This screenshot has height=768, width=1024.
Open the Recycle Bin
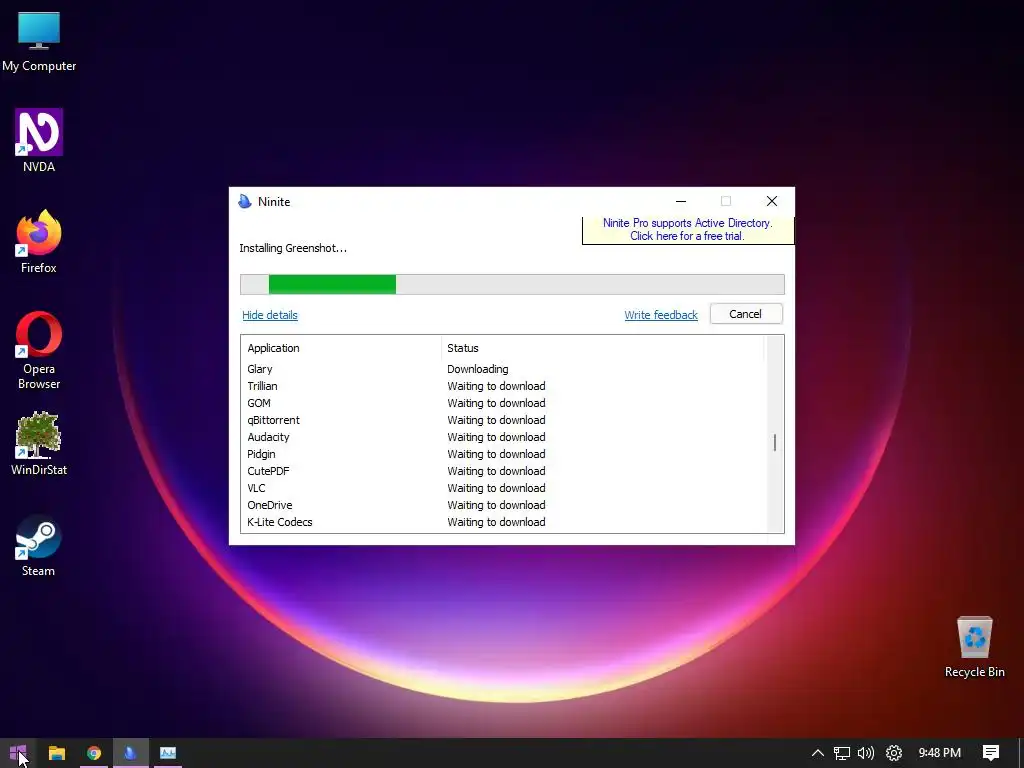click(974, 647)
